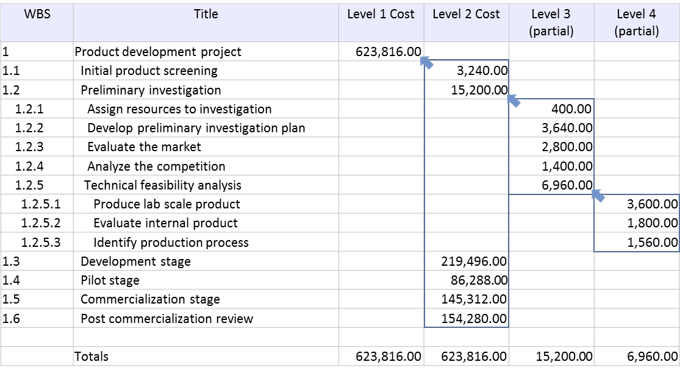Select the cost cell 1,400.00
Viewport: 680px width, 373px height.
pos(551,166)
